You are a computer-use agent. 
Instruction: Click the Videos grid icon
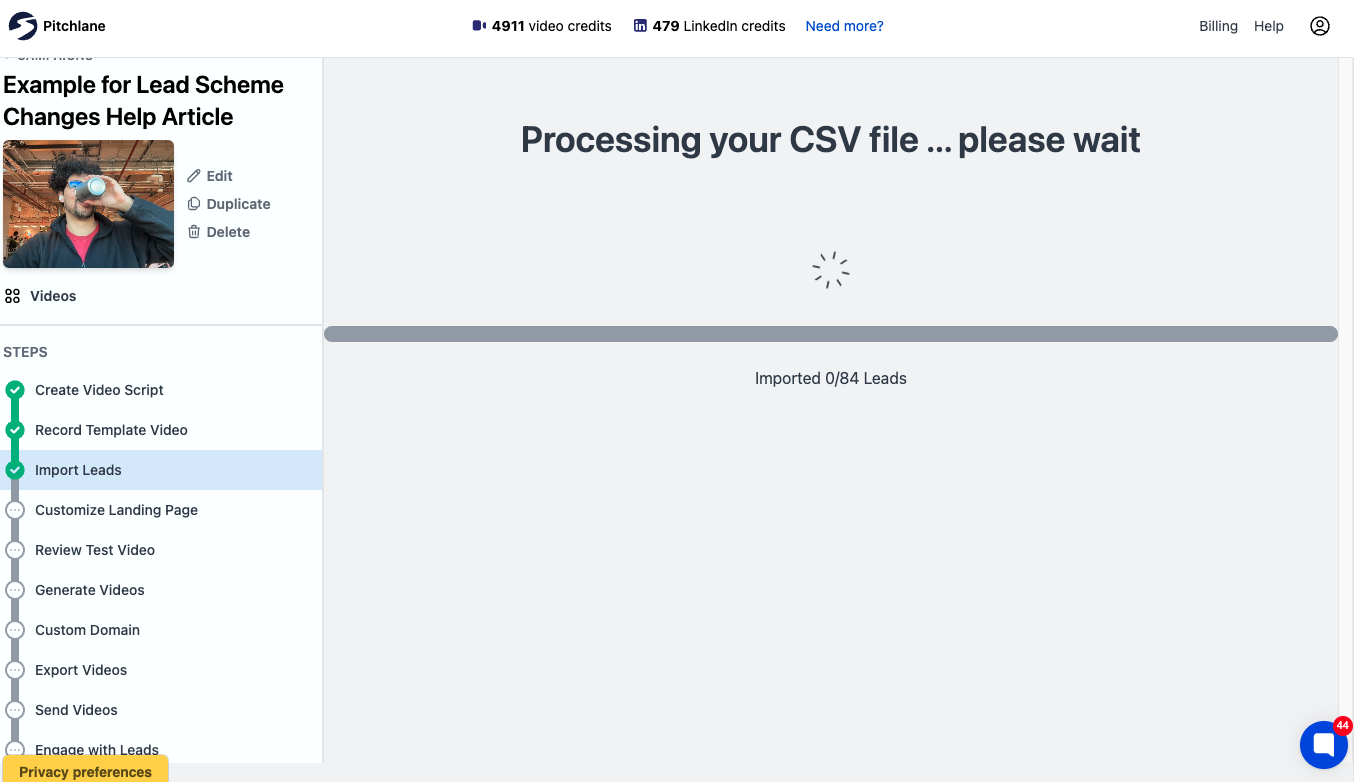[12, 296]
